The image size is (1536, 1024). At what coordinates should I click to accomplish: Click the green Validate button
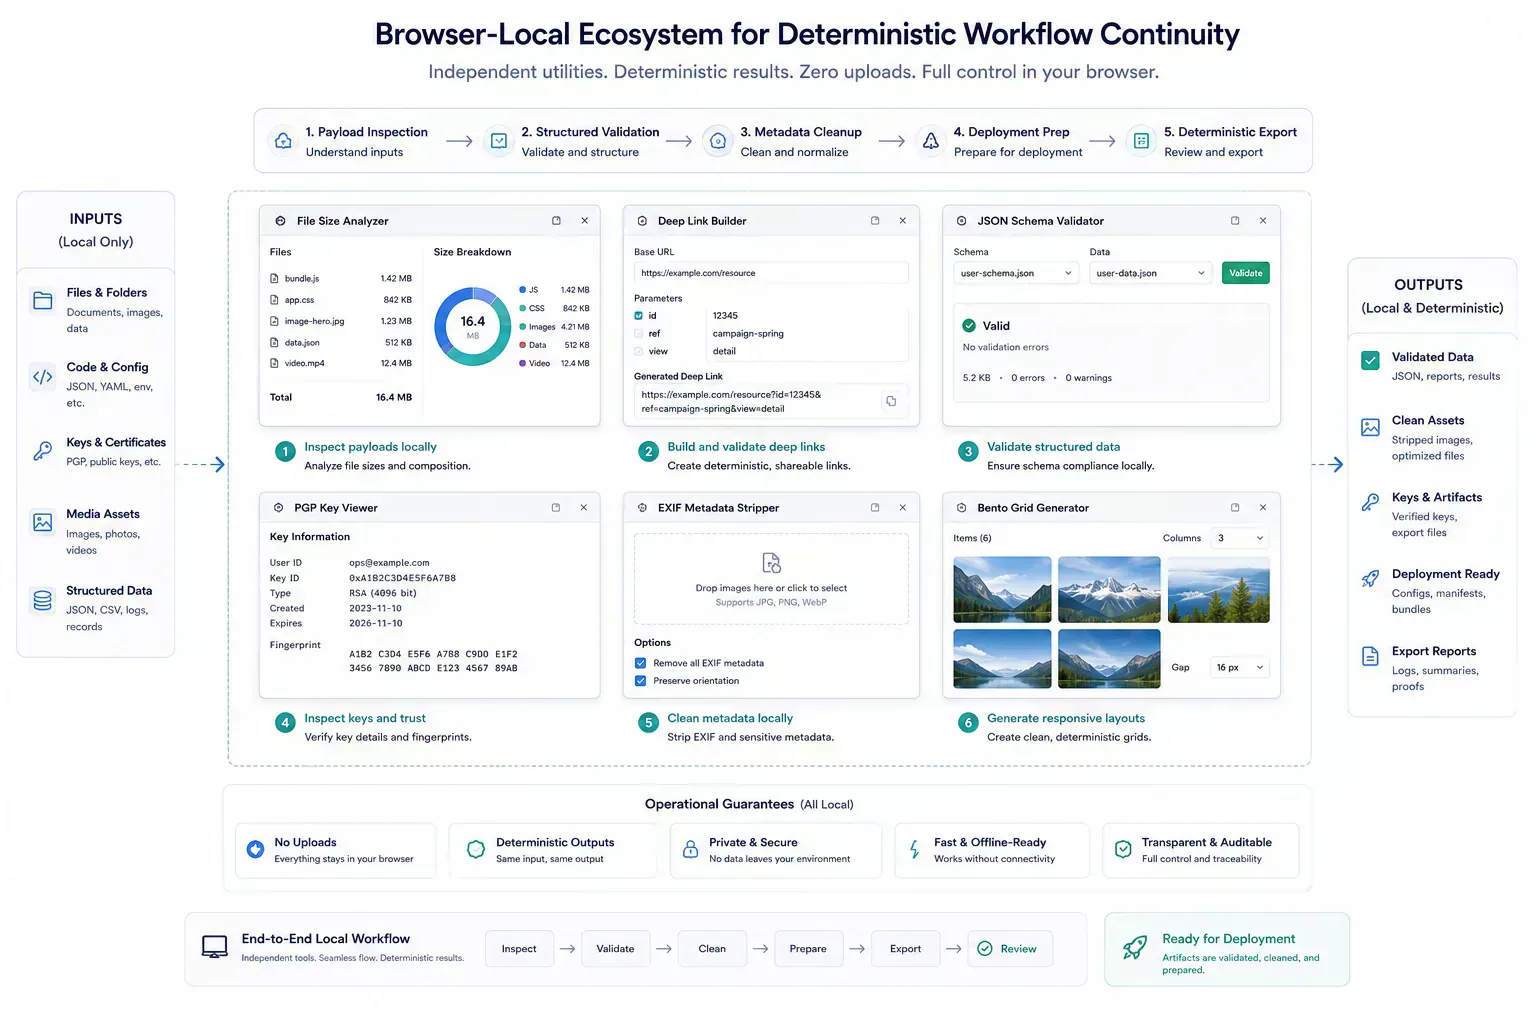click(x=1246, y=273)
